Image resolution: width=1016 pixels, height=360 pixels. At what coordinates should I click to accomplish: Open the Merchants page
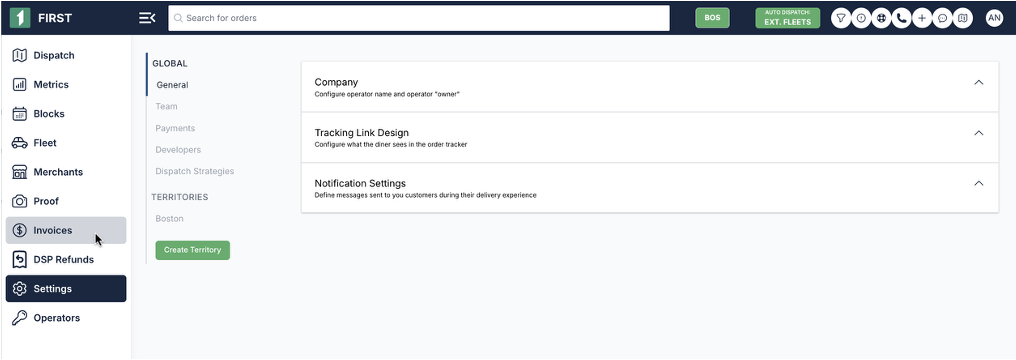(x=66, y=172)
